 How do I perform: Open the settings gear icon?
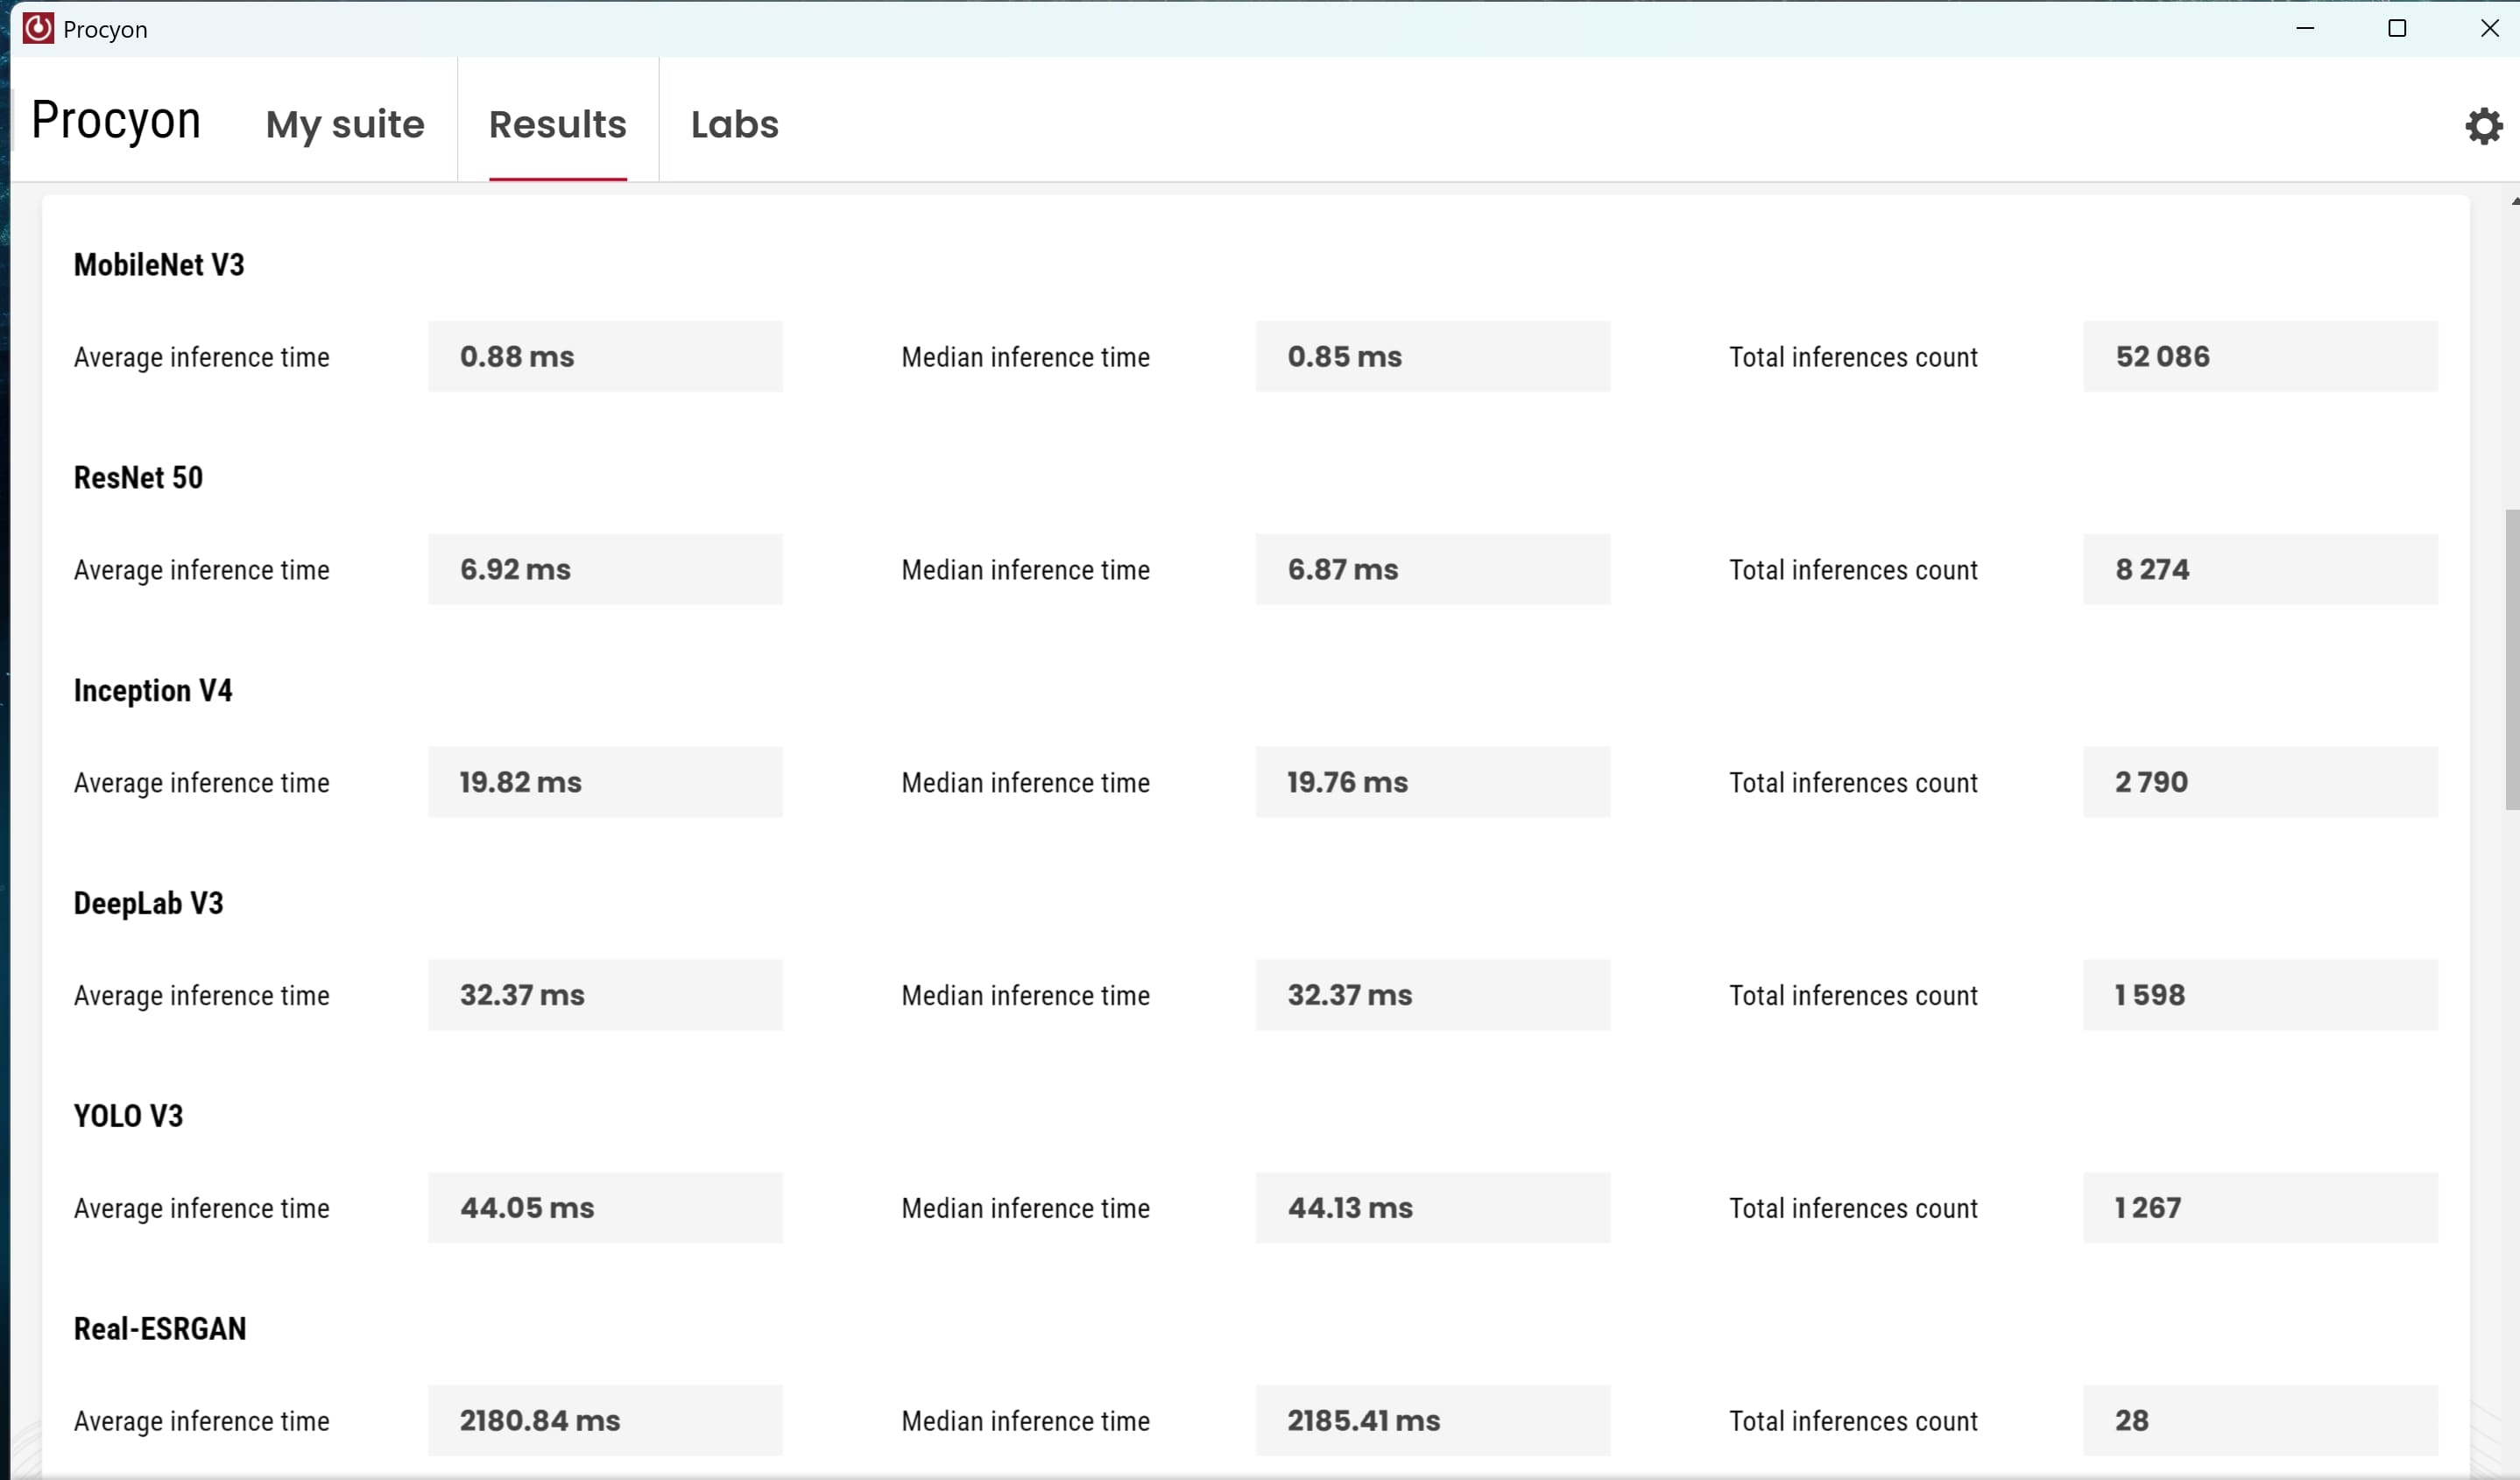pos(2483,126)
